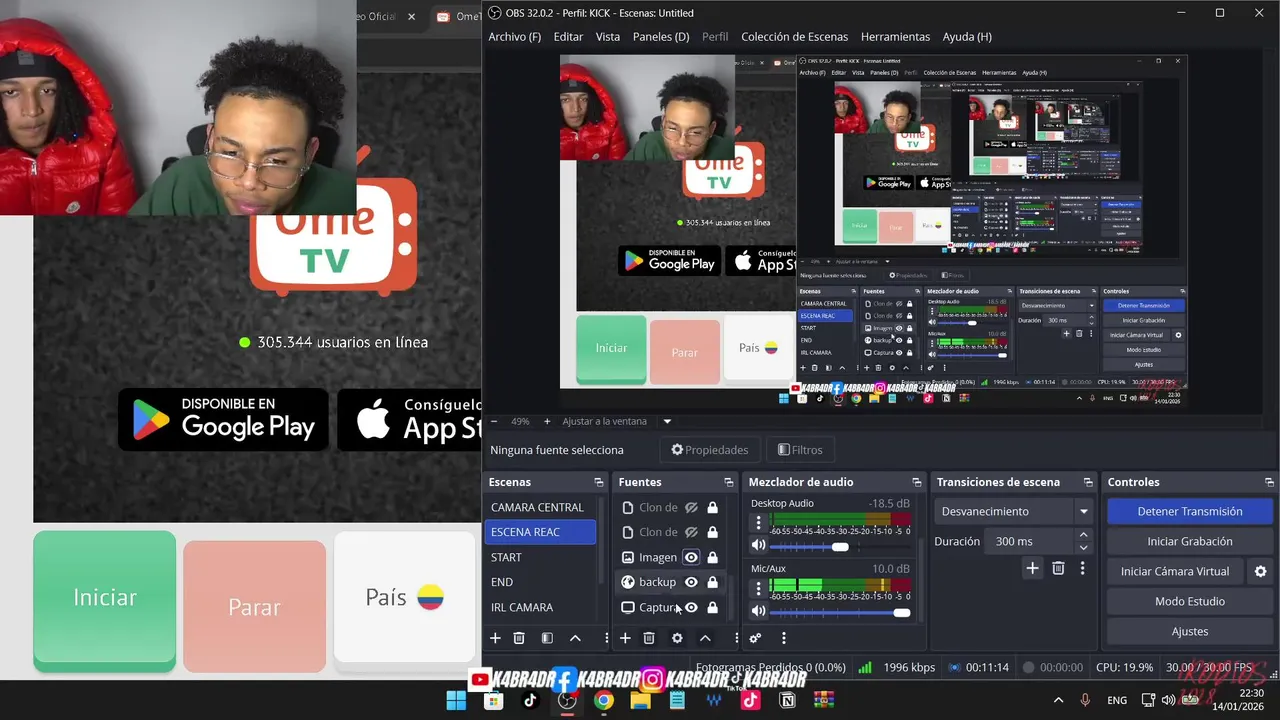Open scene filters icon in Escenas toolbar
This screenshot has width=1280, height=720.
point(547,638)
